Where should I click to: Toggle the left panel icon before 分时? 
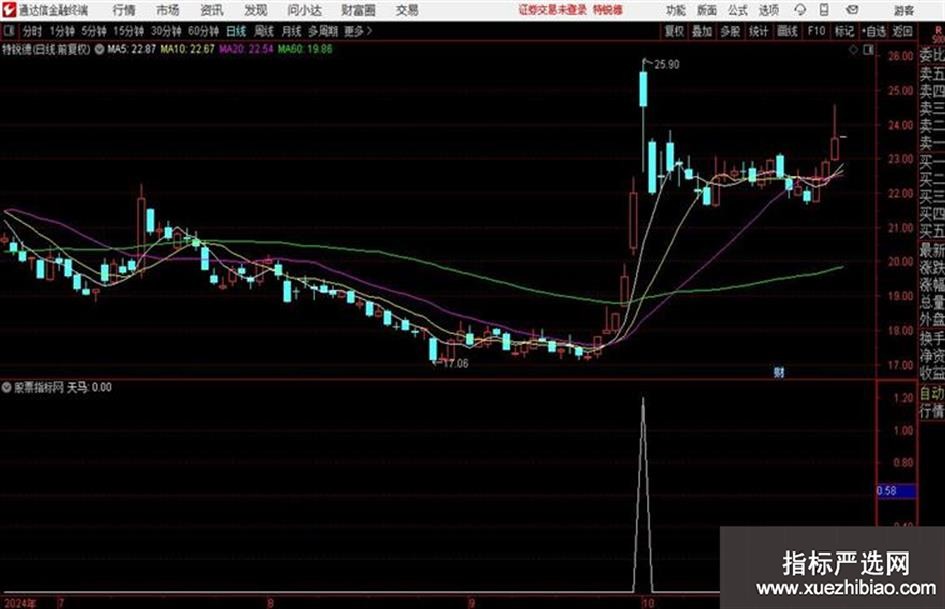click(x=8, y=31)
